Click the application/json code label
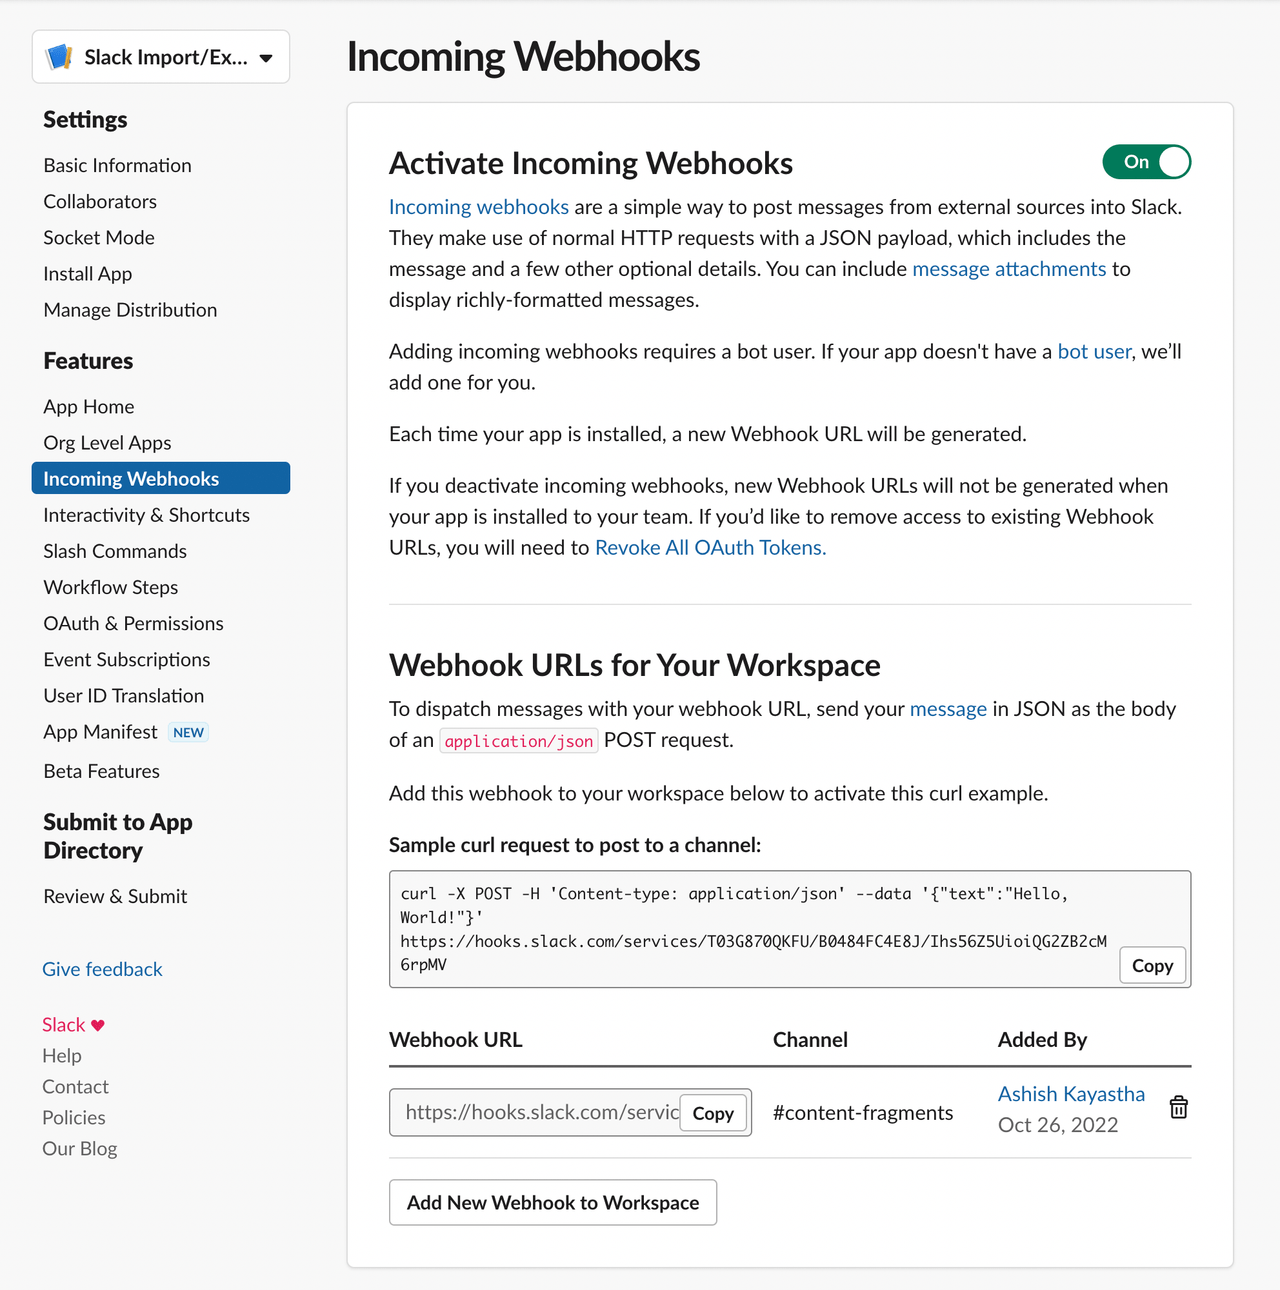 pyautogui.click(x=519, y=741)
